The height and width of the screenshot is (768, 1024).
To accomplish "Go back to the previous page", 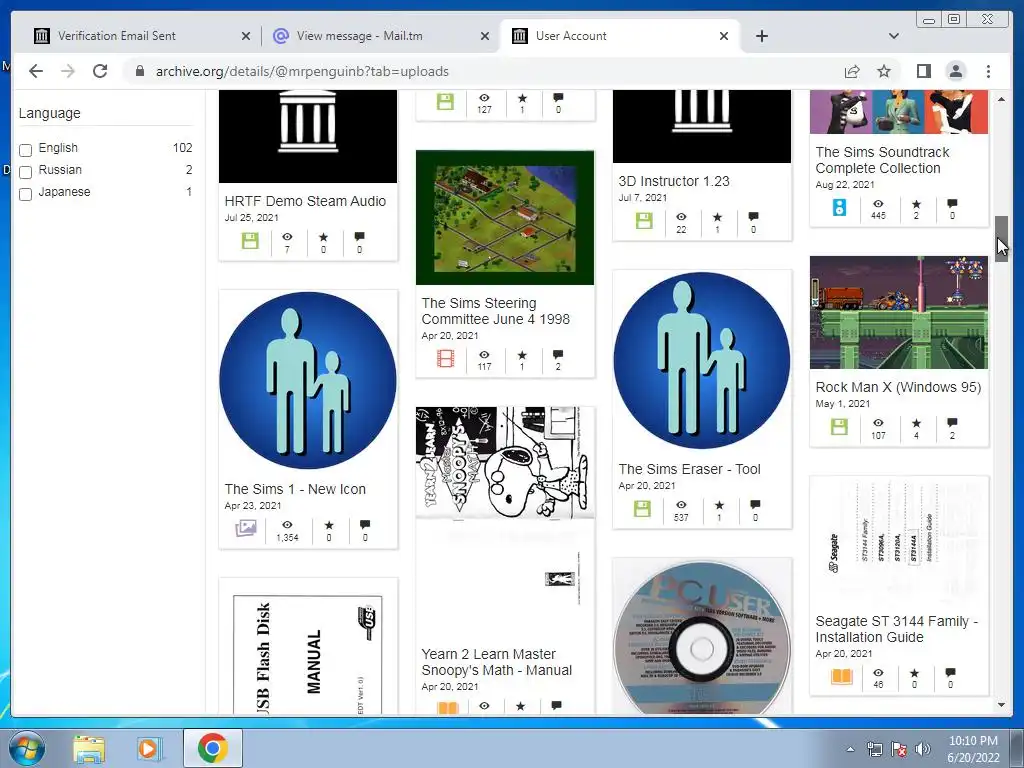I will pos(36,71).
